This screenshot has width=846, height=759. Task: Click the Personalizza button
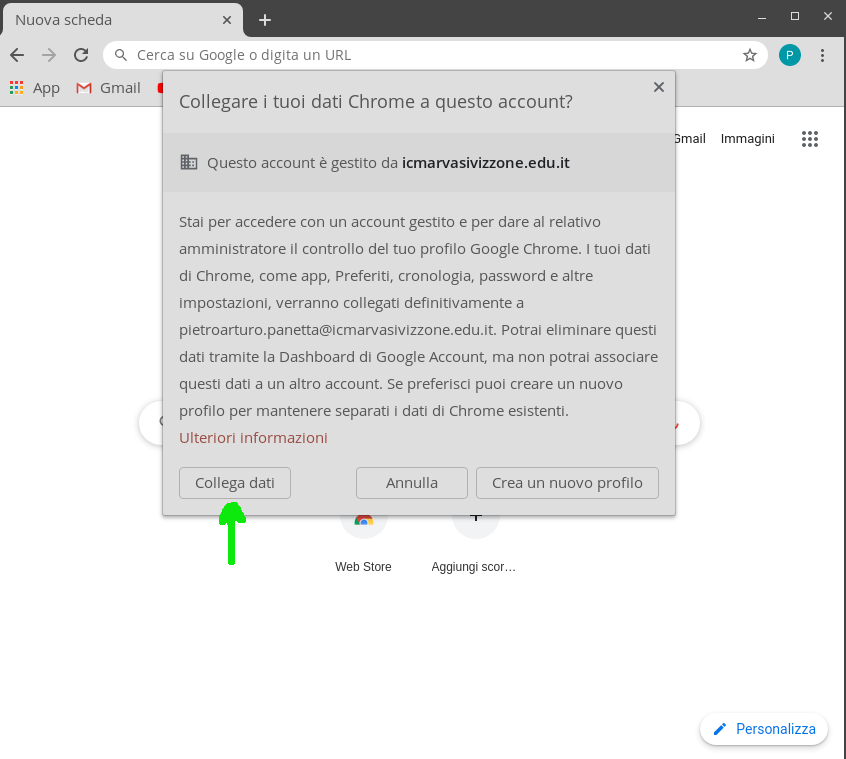(764, 729)
